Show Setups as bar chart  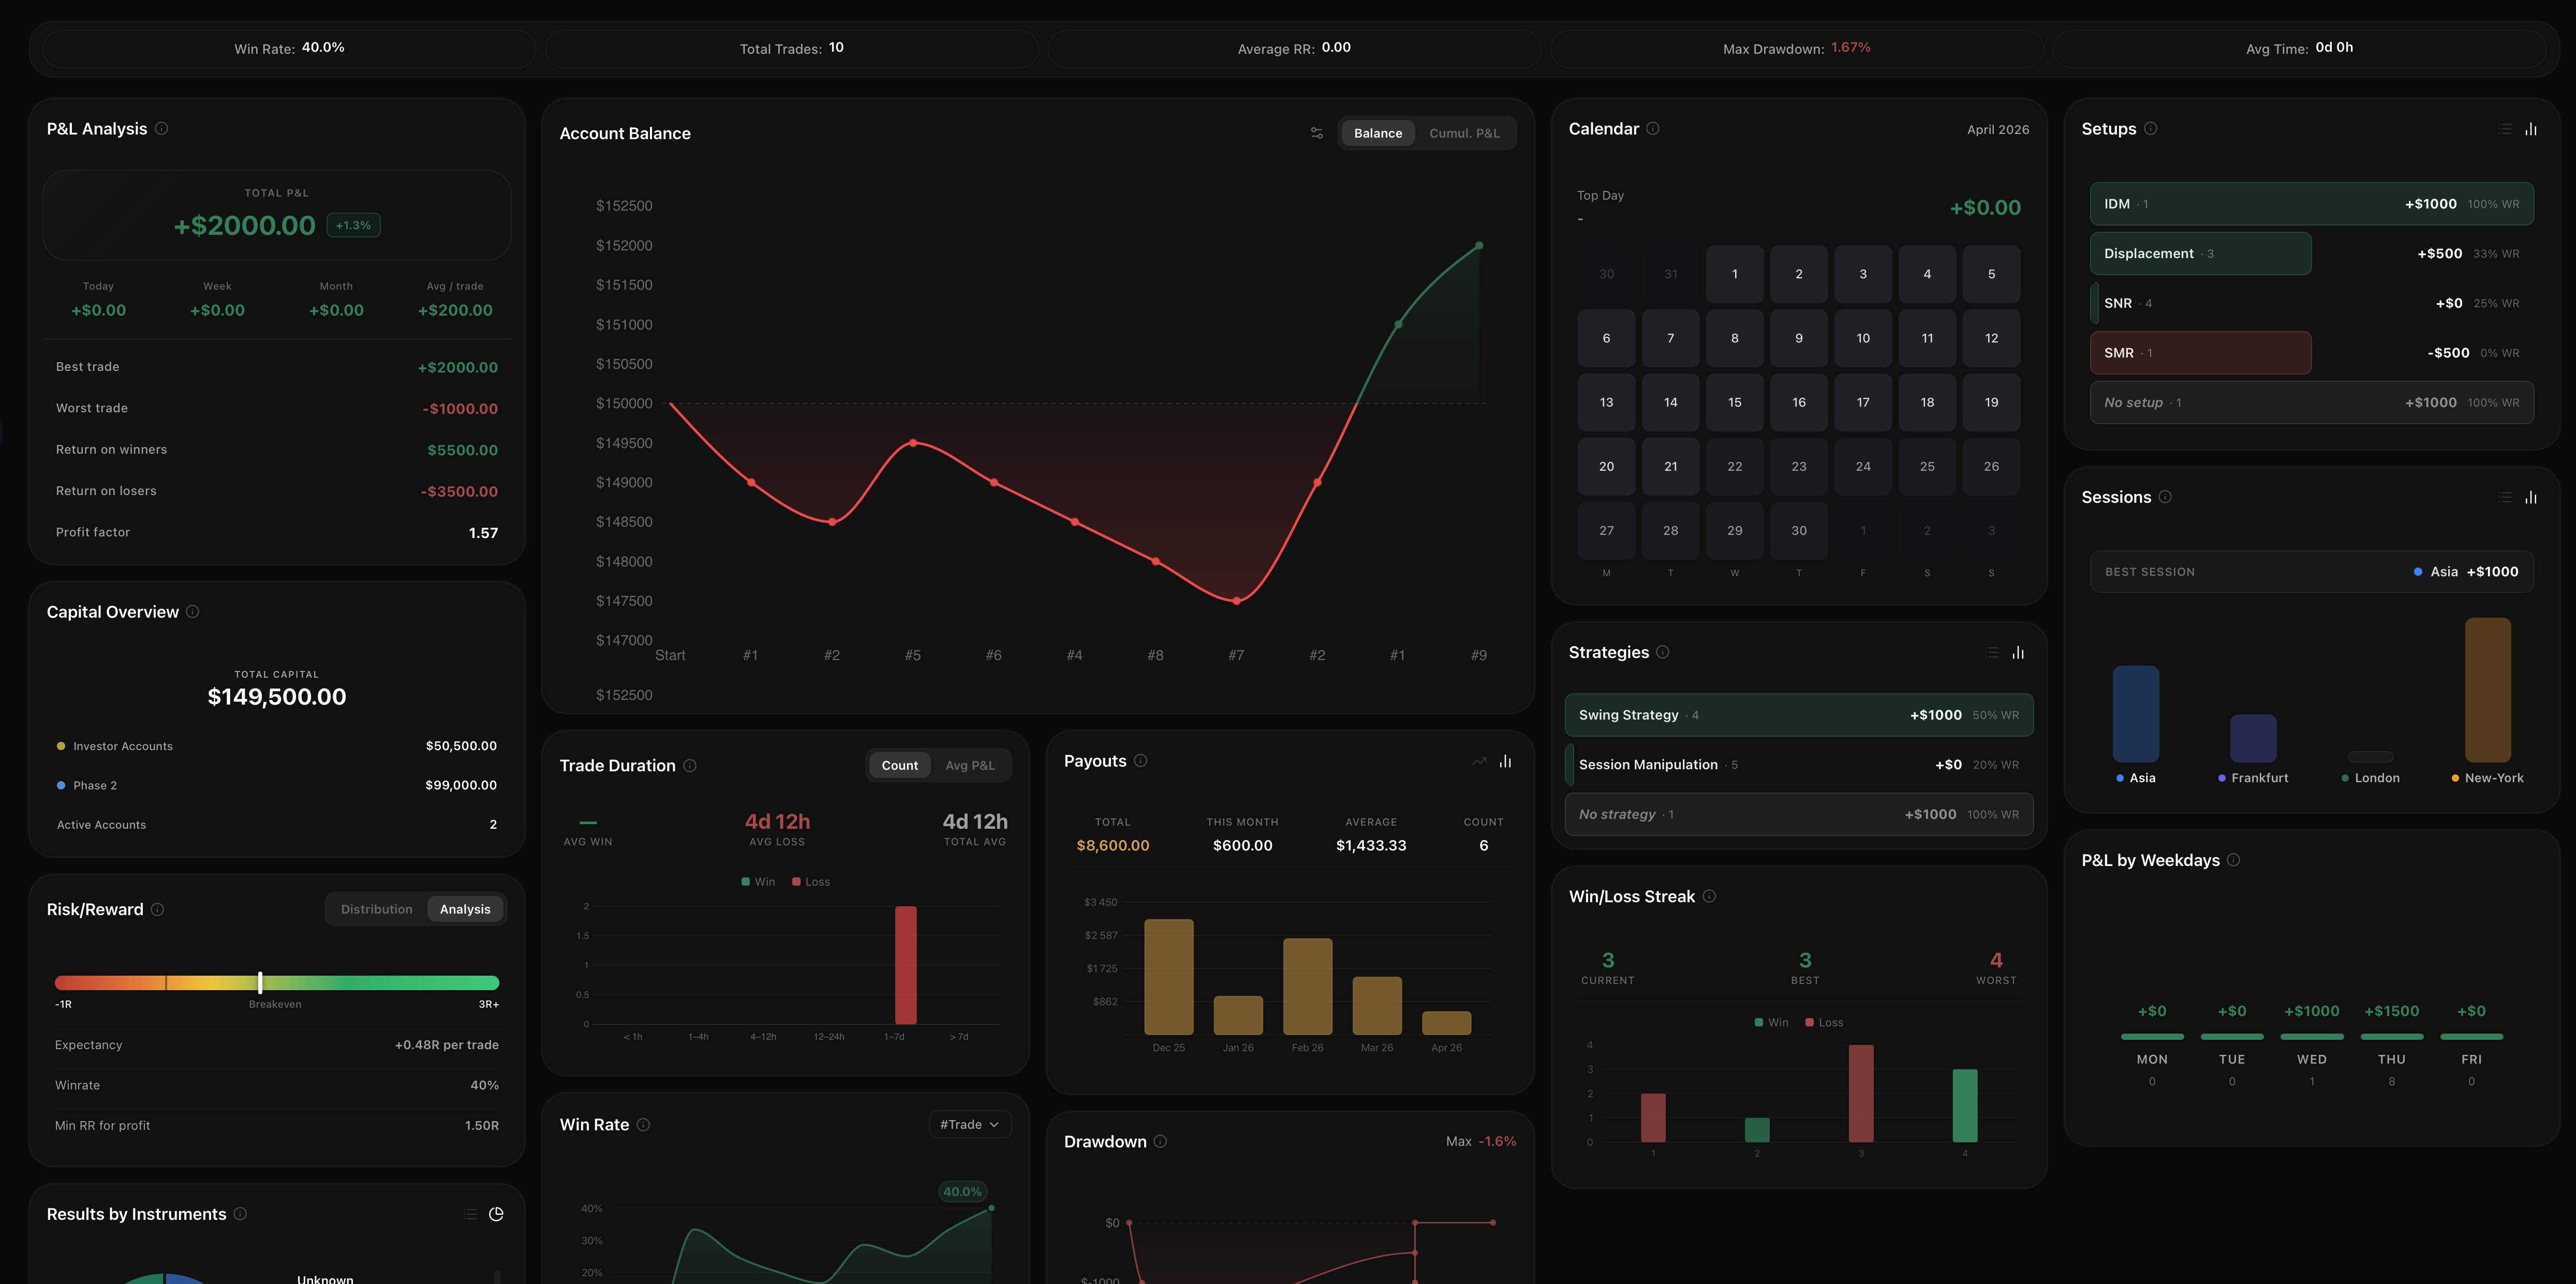pyautogui.click(x=2531, y=129)
